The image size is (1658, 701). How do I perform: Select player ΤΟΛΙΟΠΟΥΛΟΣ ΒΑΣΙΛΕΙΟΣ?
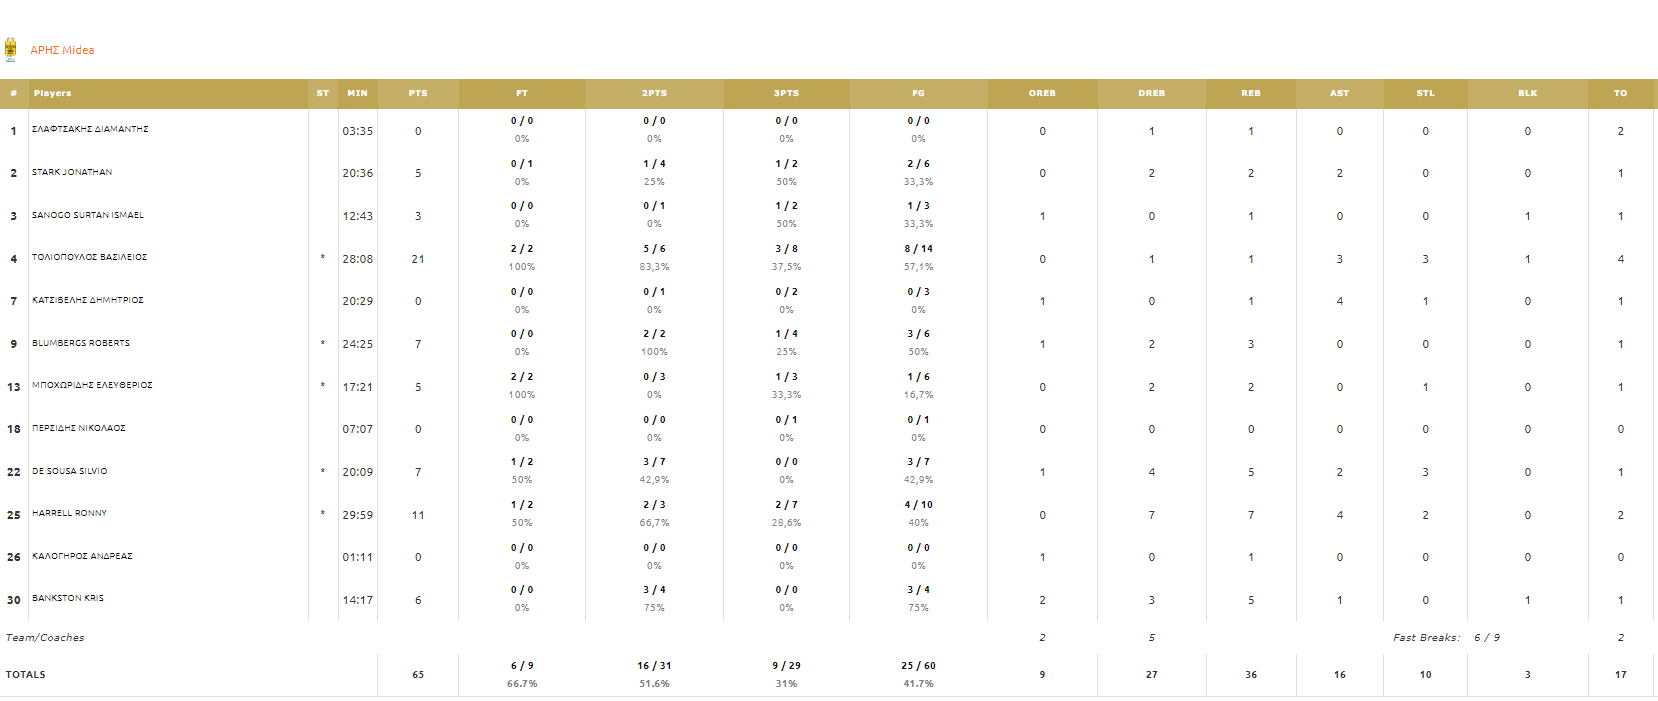(x=89, y=257)
